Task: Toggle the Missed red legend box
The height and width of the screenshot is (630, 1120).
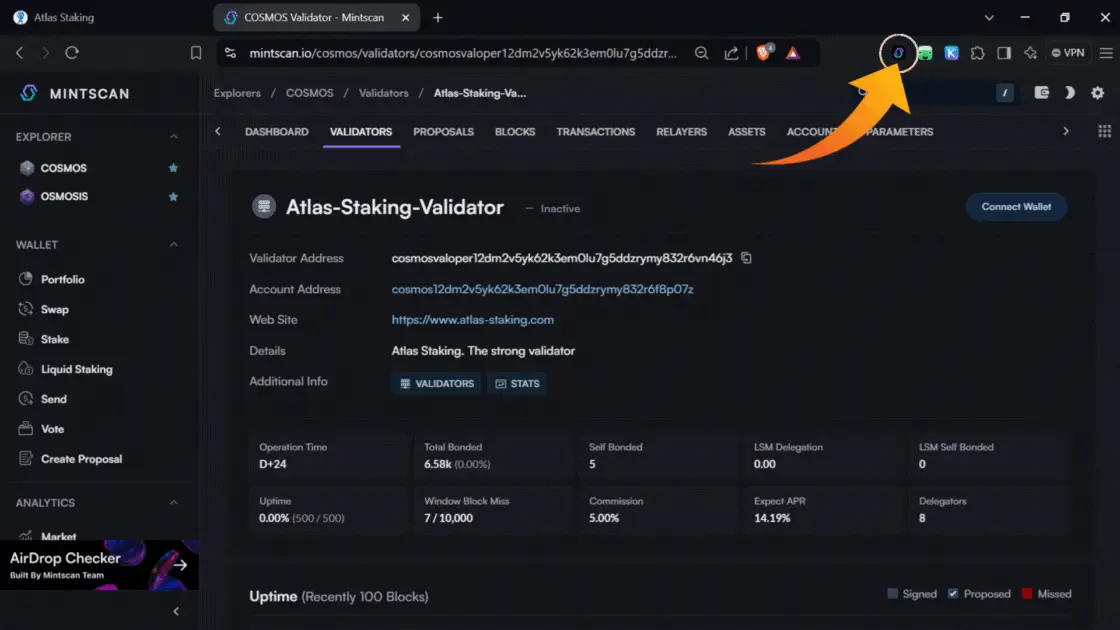Action: tap(1026, 594)
